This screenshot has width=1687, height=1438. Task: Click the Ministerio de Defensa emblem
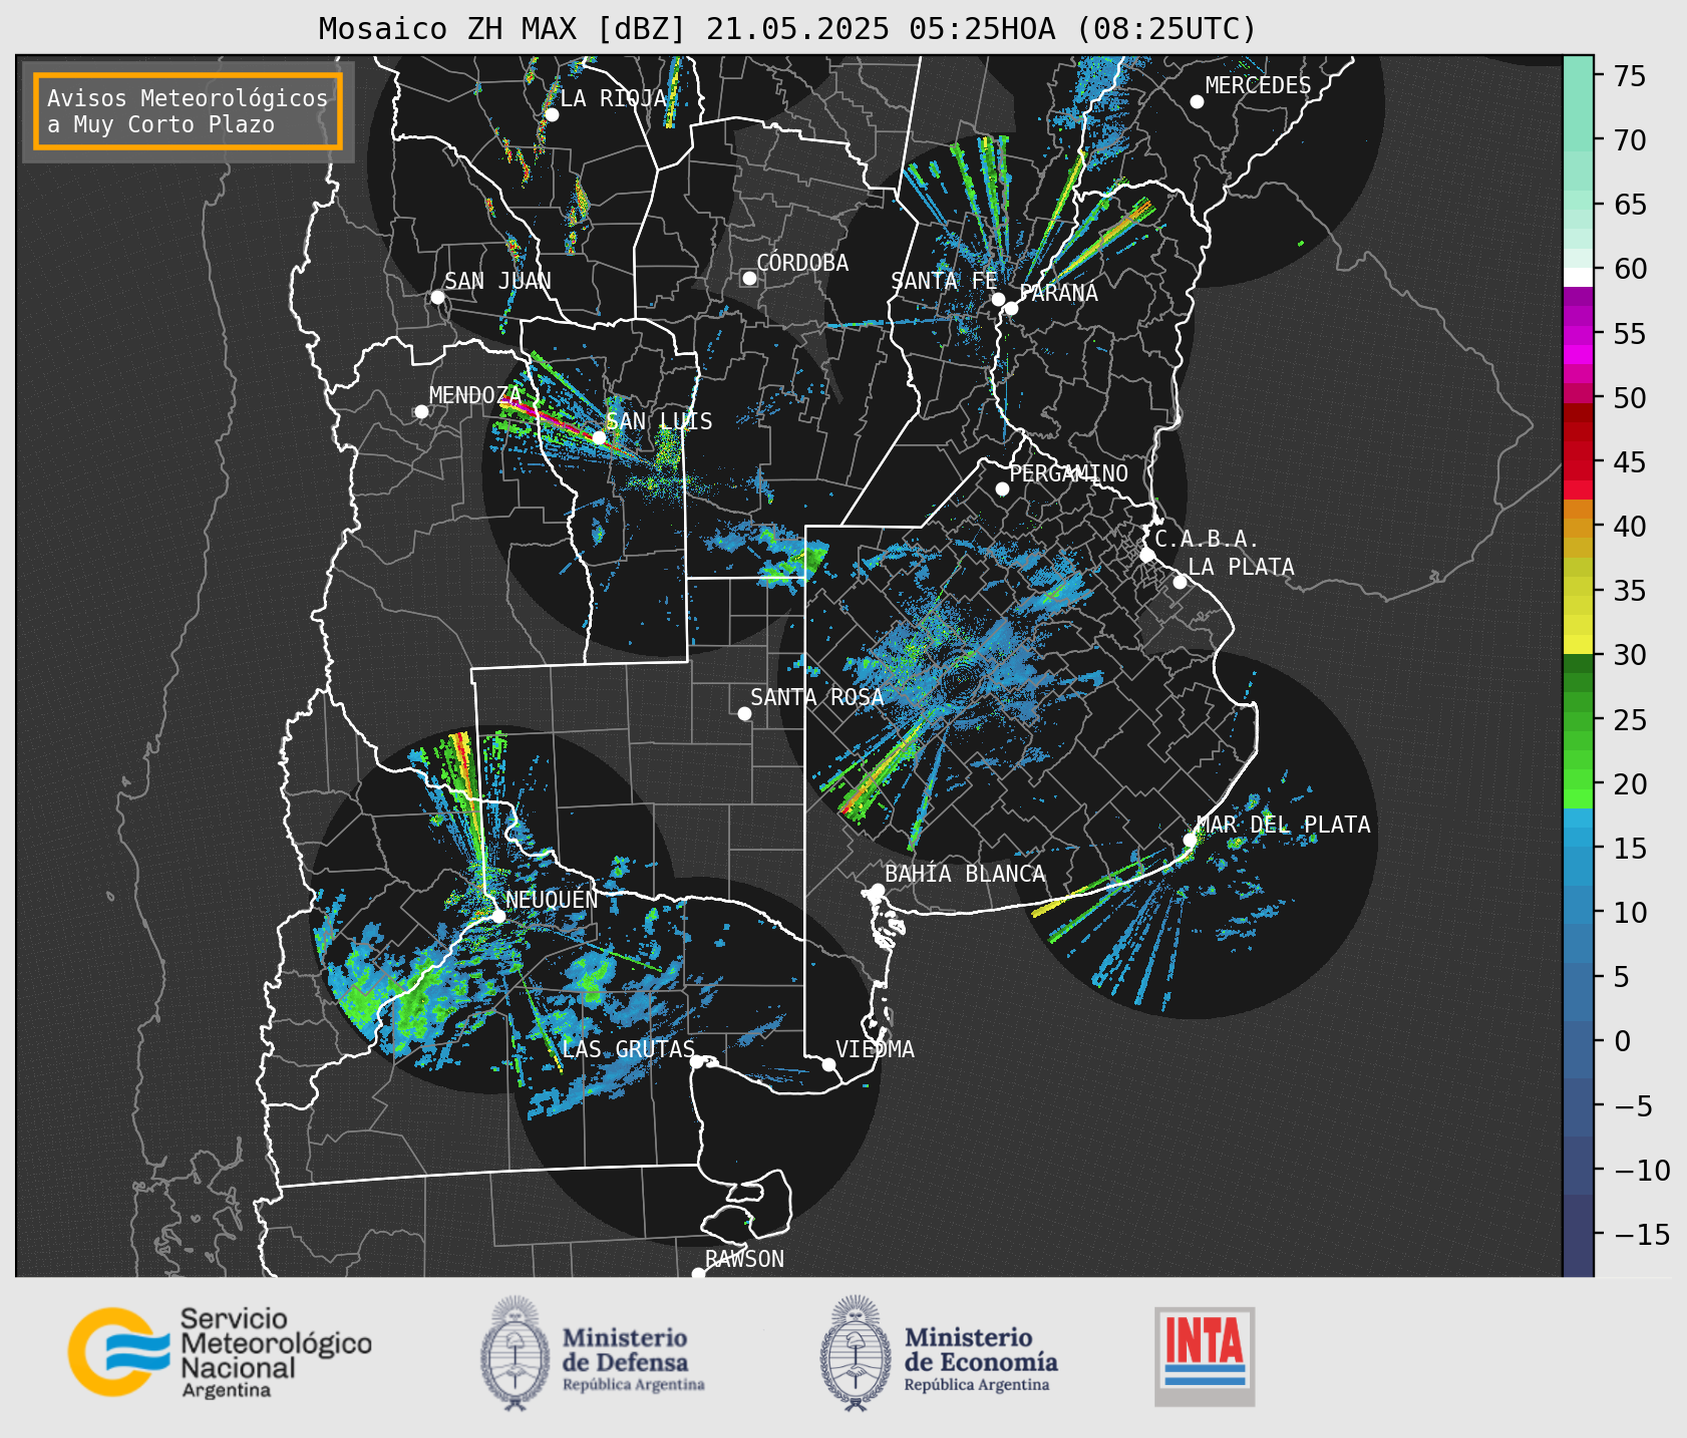tap(516, 1354)
